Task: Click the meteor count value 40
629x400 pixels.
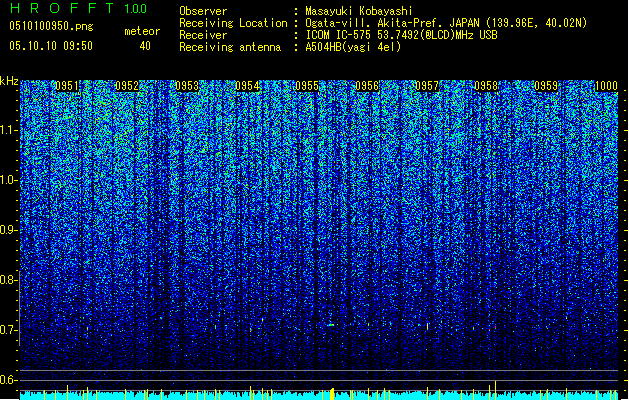Action: pyautogui.click(x=145, y=46)
